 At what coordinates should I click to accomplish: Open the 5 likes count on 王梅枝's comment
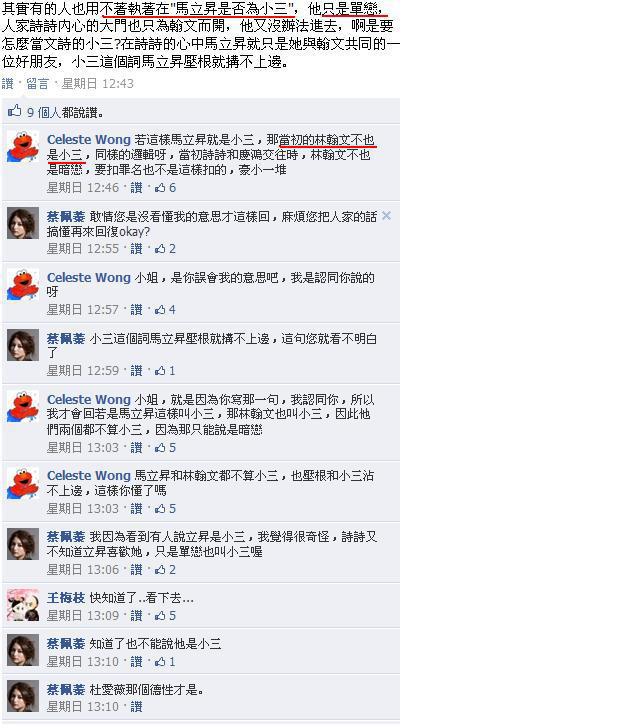[x=166, y=616]
